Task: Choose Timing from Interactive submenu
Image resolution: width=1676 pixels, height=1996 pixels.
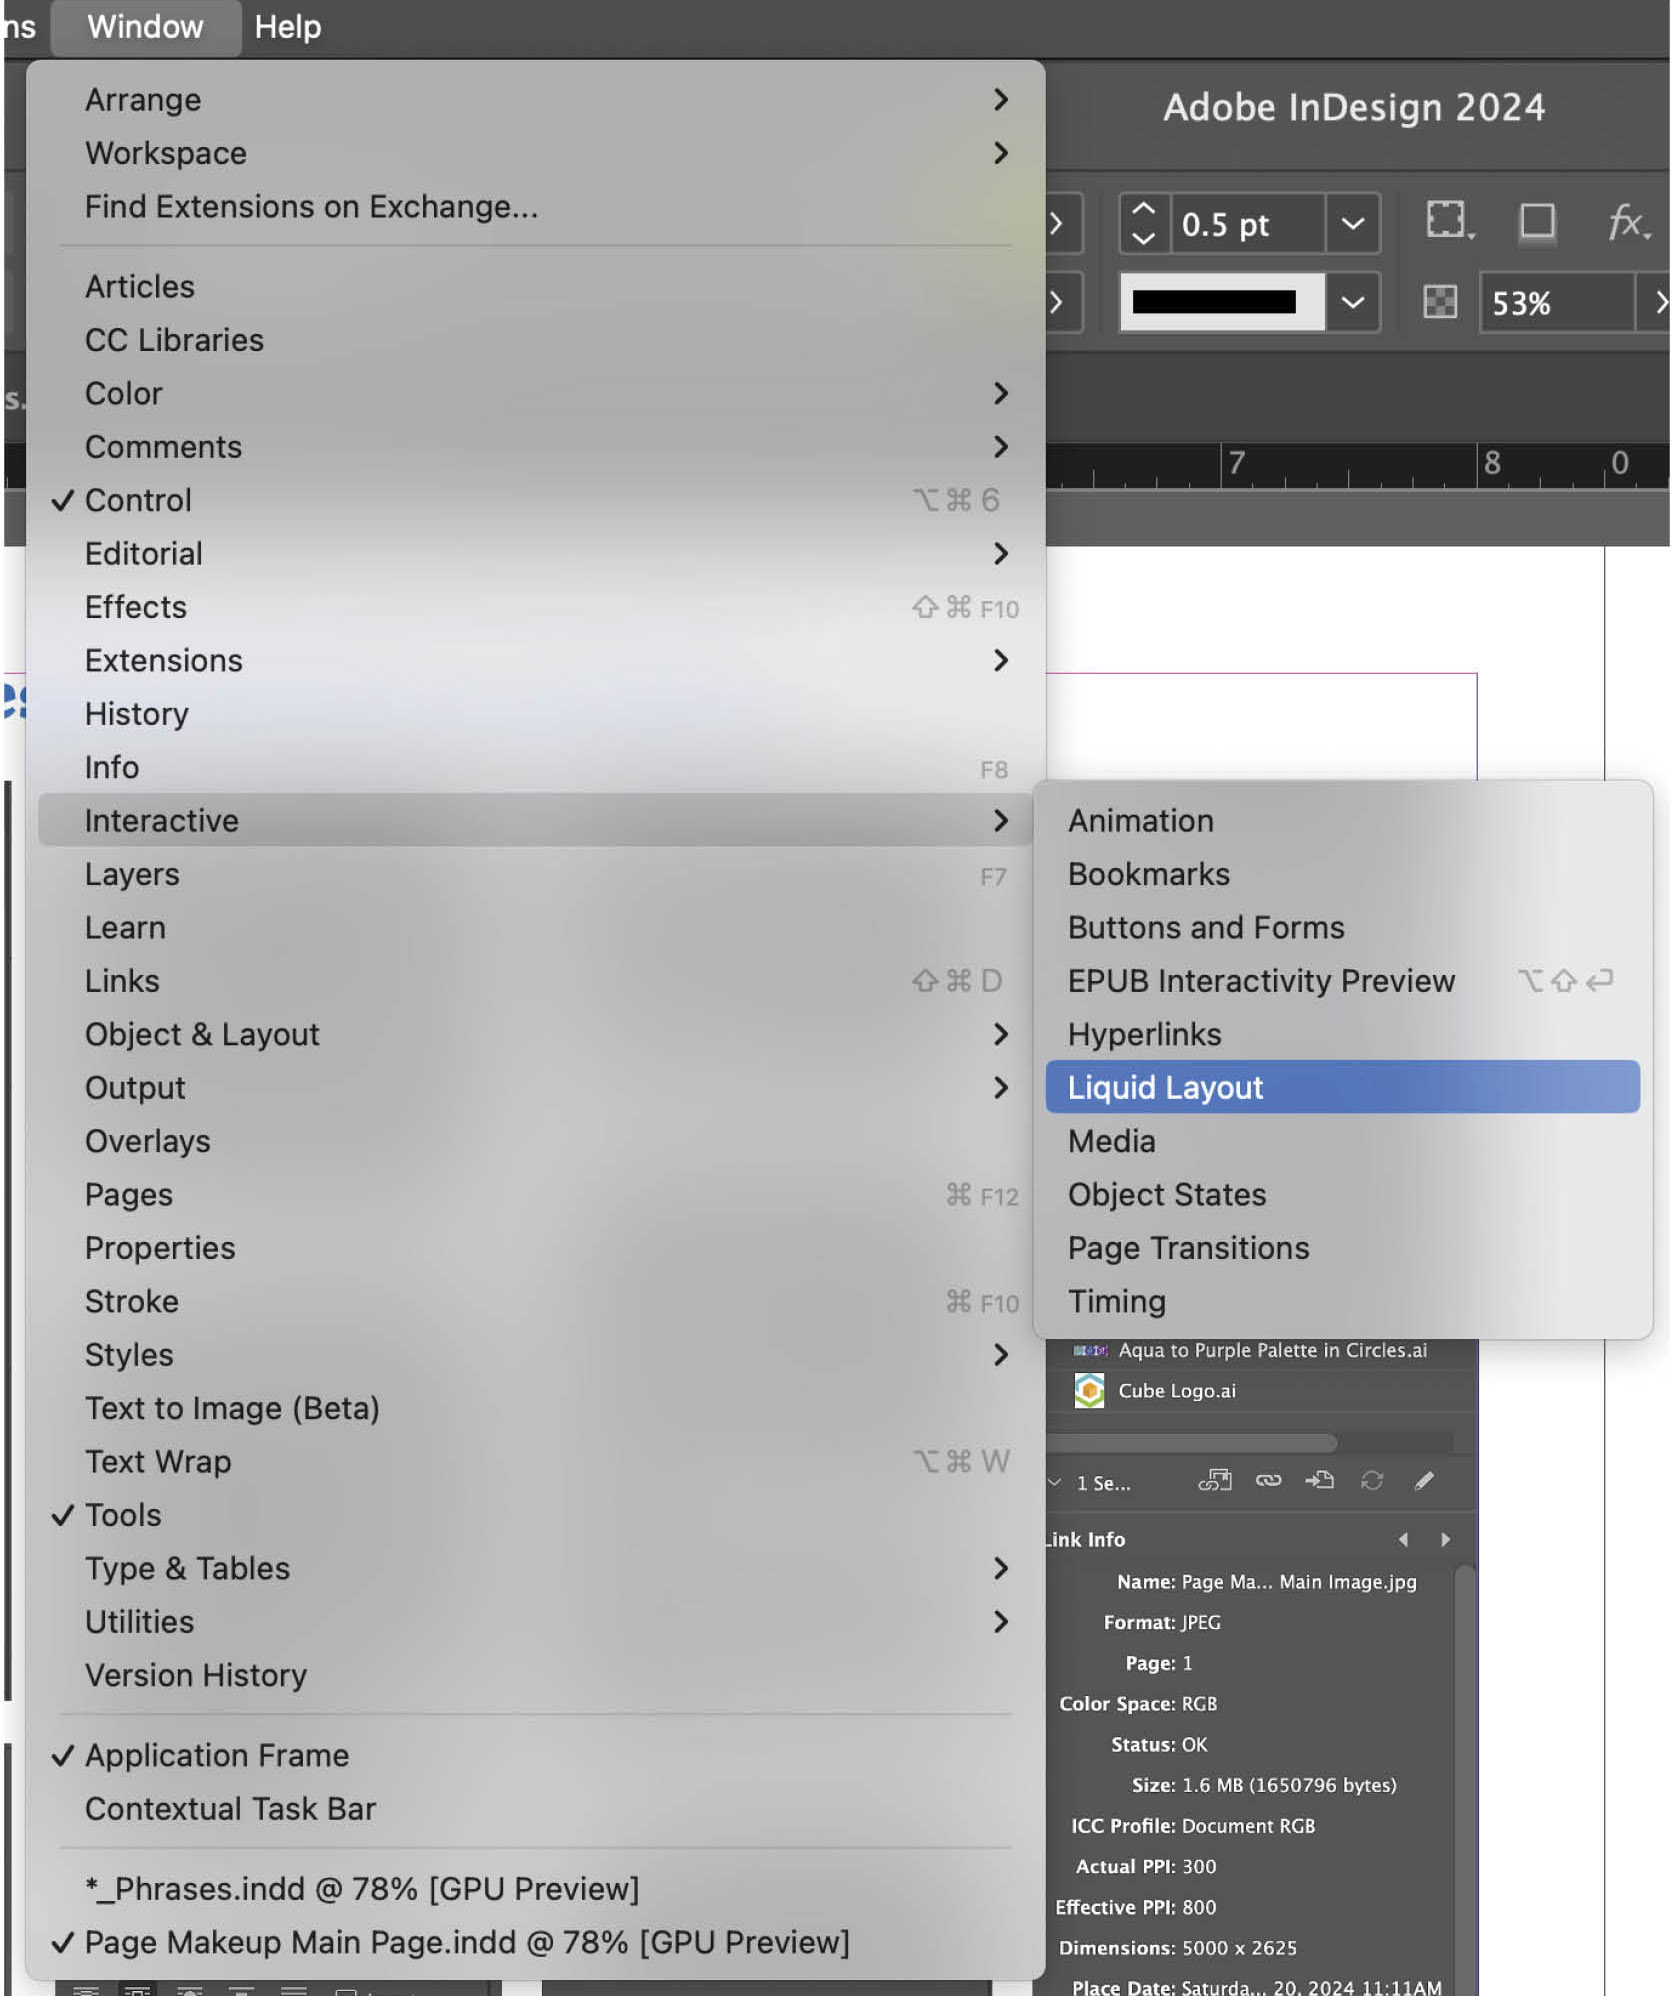Action: tap(1342, 1301)
